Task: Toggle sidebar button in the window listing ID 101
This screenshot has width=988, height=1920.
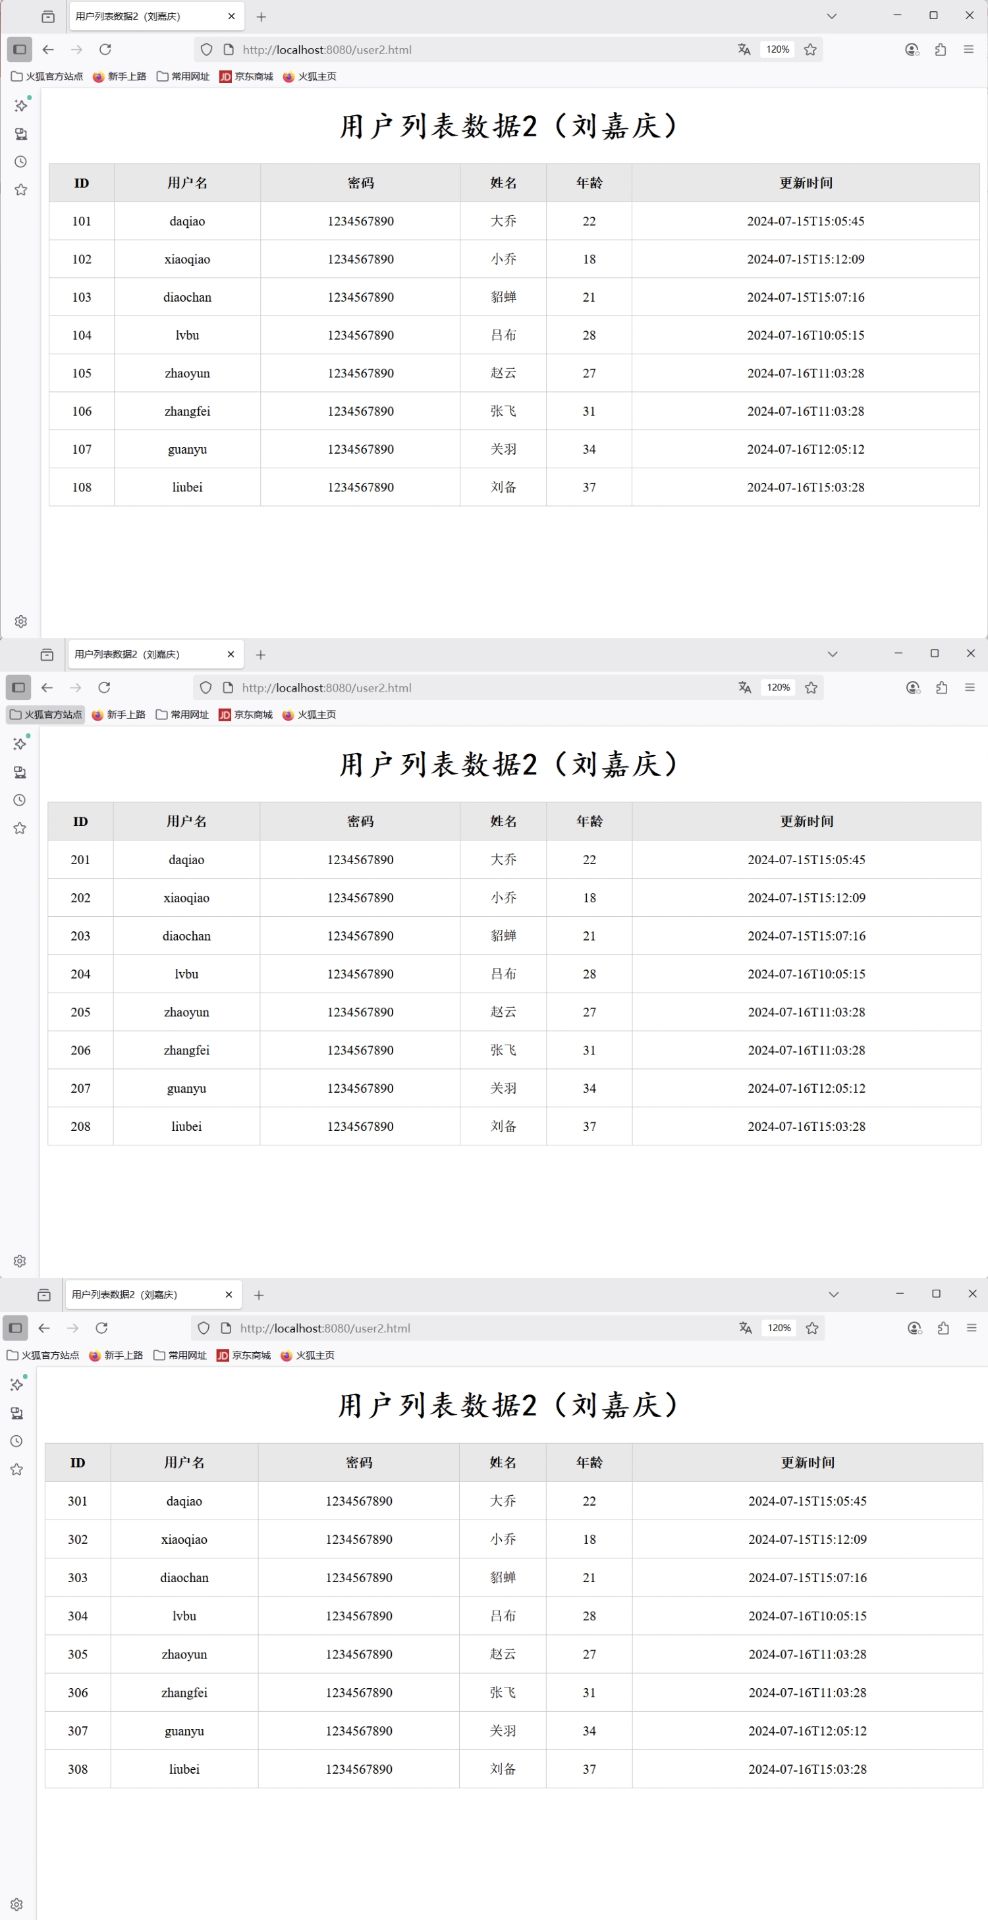Action: [x=19, y=49]
